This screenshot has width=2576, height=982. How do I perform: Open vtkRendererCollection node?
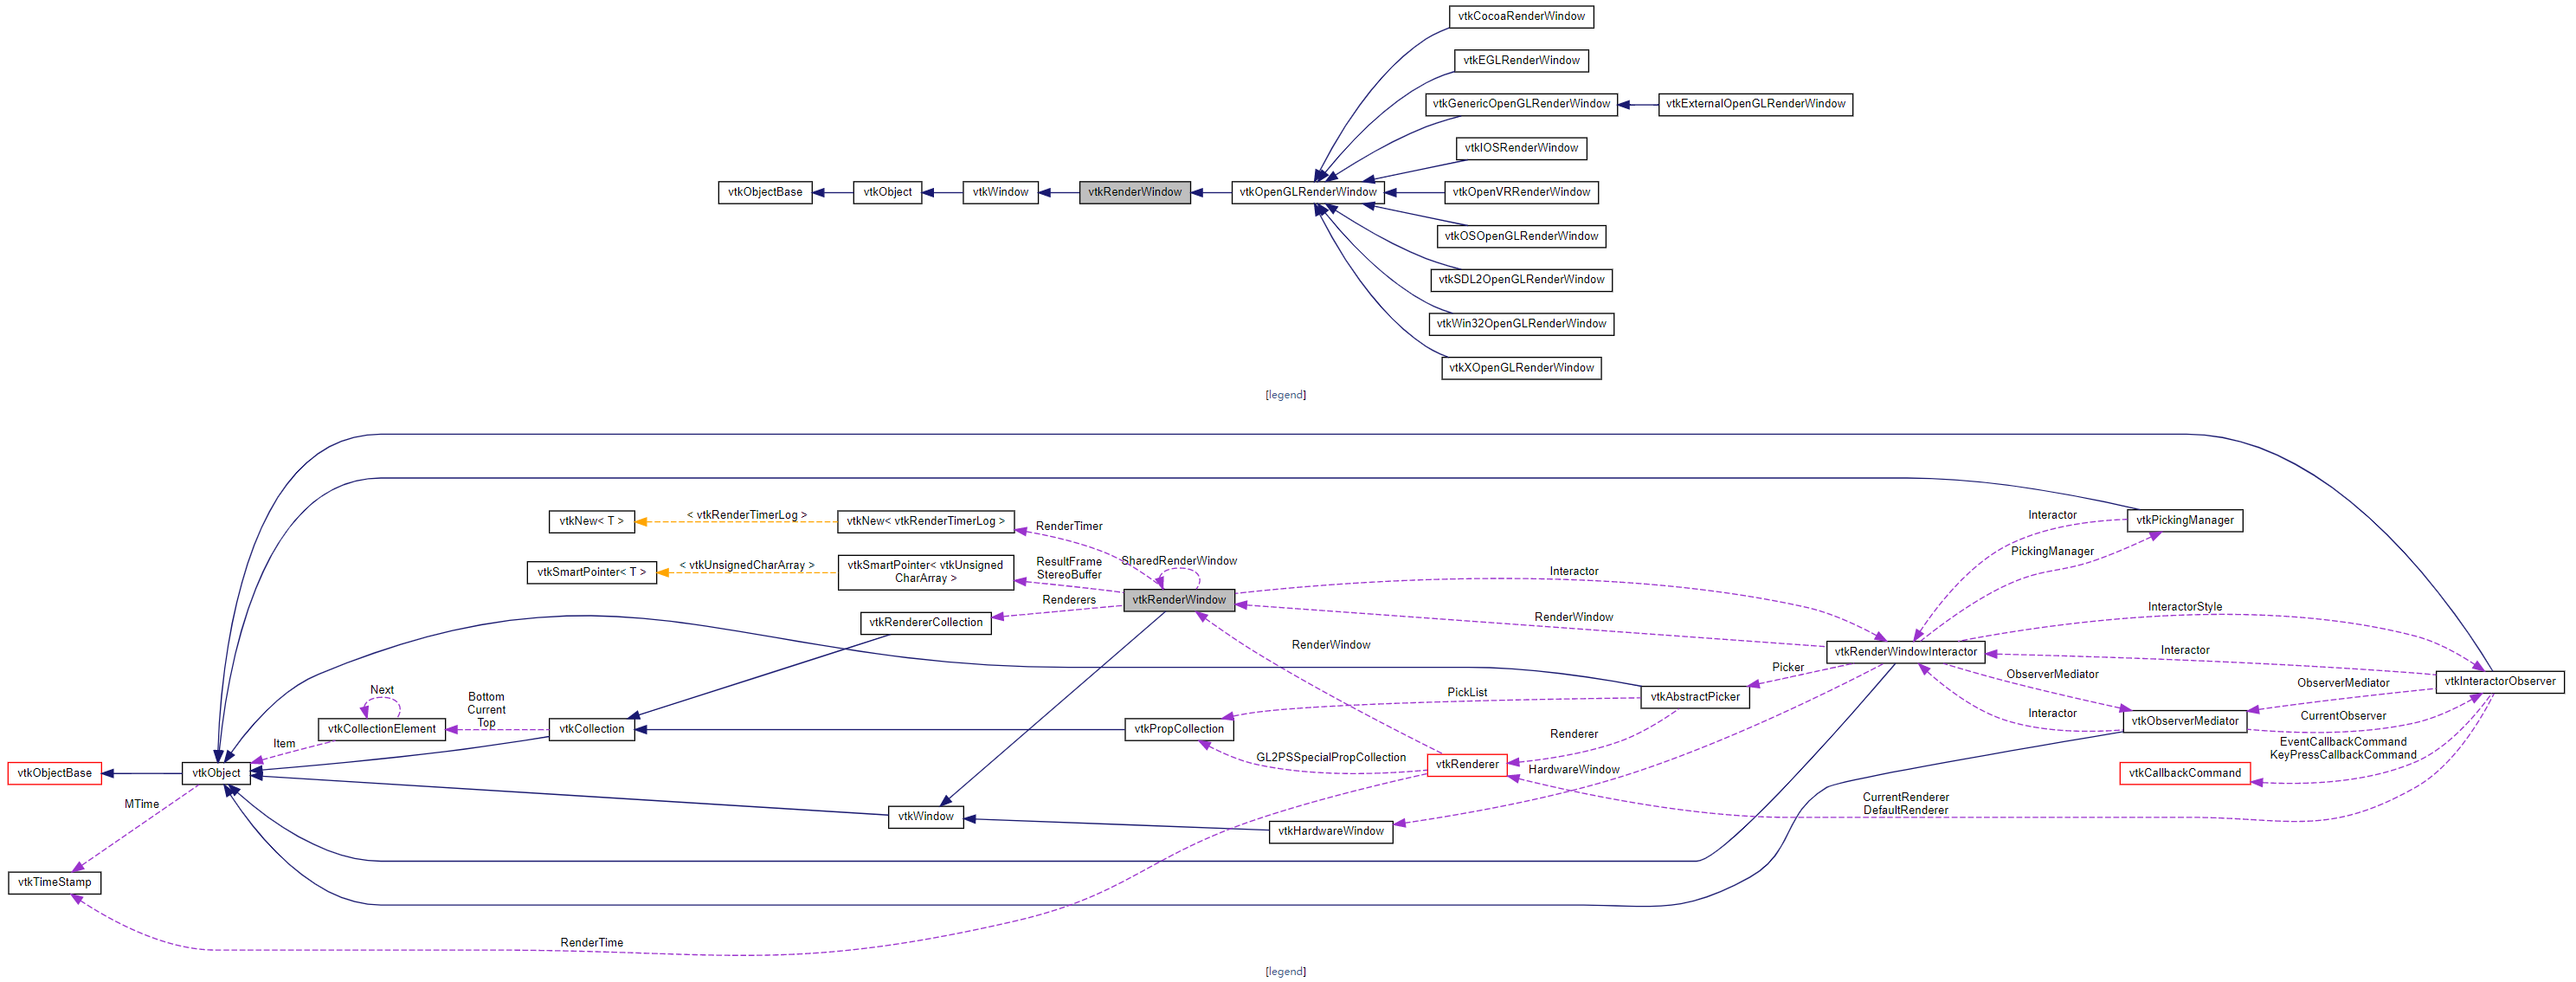click(925, 623)
